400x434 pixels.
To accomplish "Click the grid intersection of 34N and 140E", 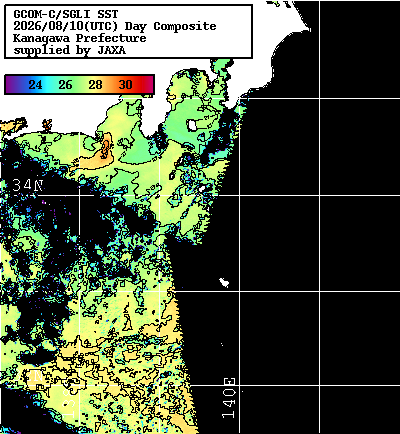I will 239,195.
